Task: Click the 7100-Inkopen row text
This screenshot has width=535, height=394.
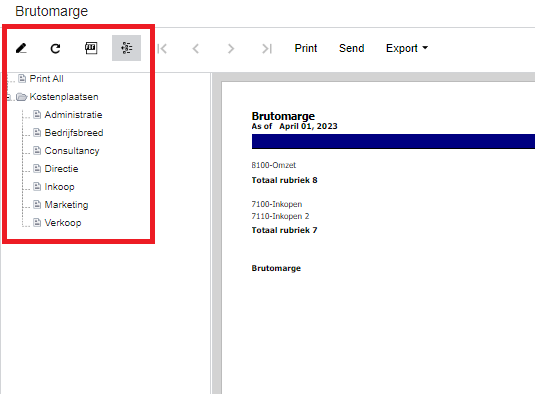Action: (277, 204)
